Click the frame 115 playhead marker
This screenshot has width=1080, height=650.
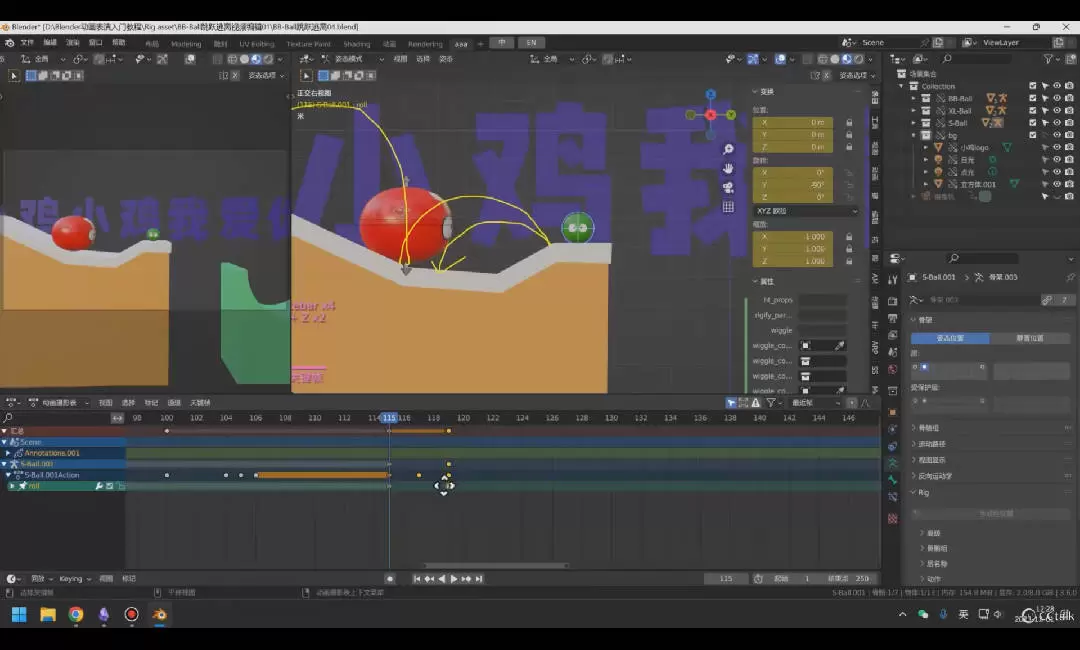[x=389, y=418]
